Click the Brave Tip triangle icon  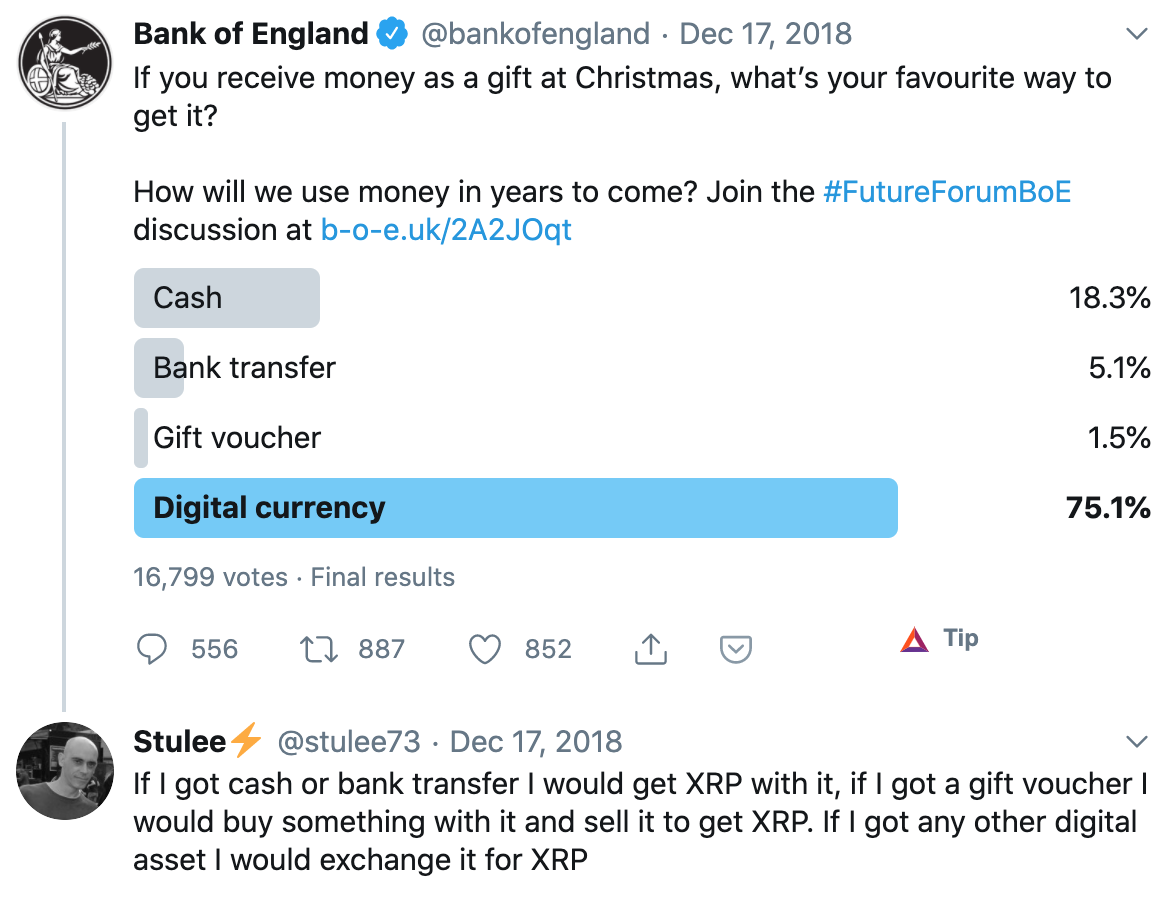(x=914, y=639)
